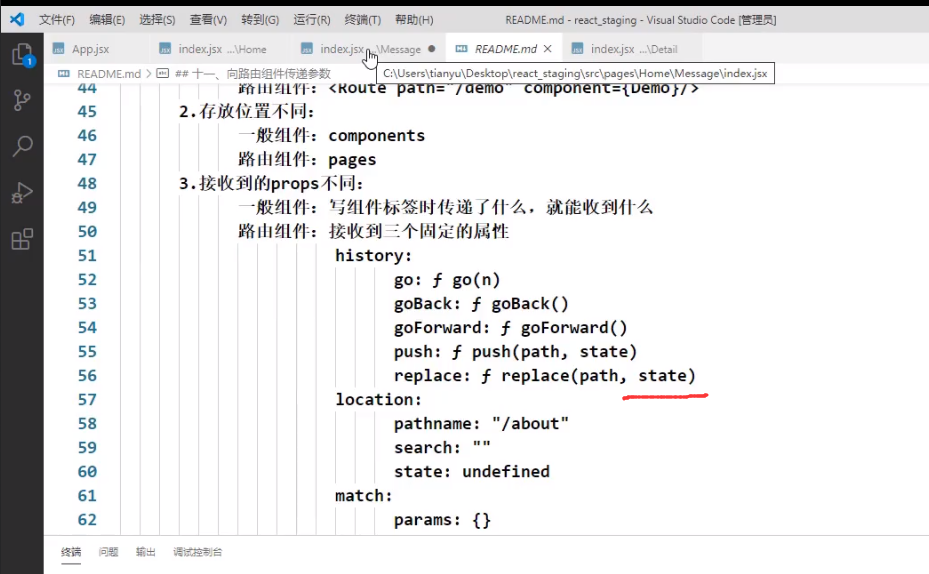The width and height of the screenshot is (929, 574).
Task: Open the 帮助(H) menu
Action: click(414, 20)
